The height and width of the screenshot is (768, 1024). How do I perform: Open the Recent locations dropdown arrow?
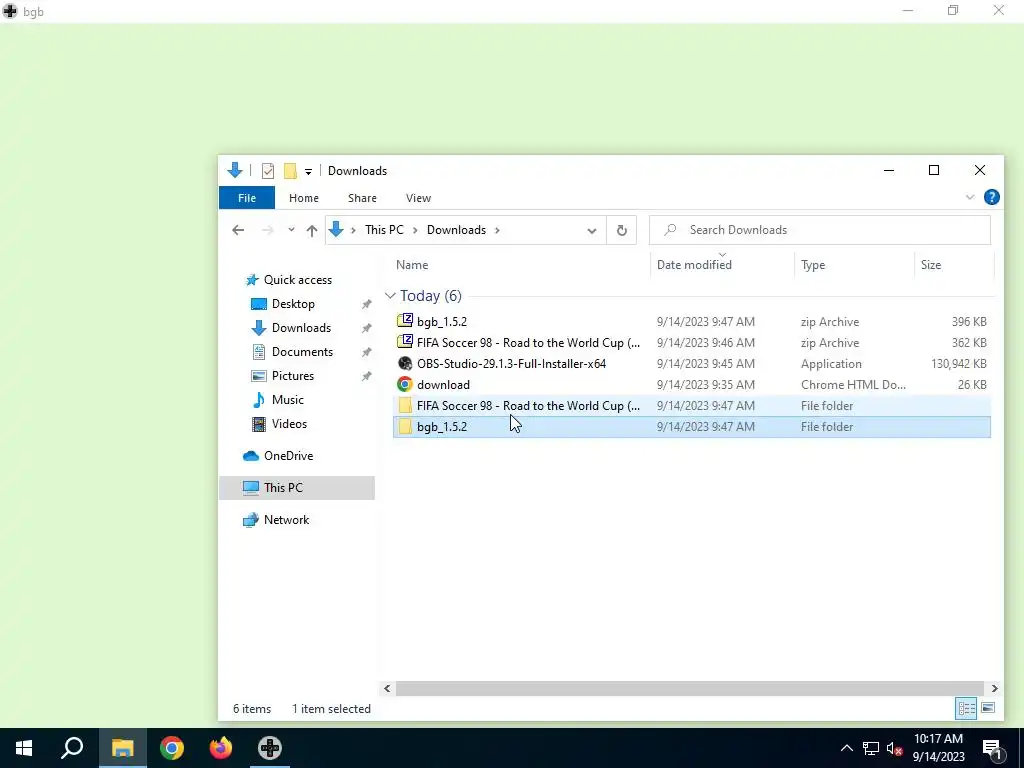pos(291,230)
